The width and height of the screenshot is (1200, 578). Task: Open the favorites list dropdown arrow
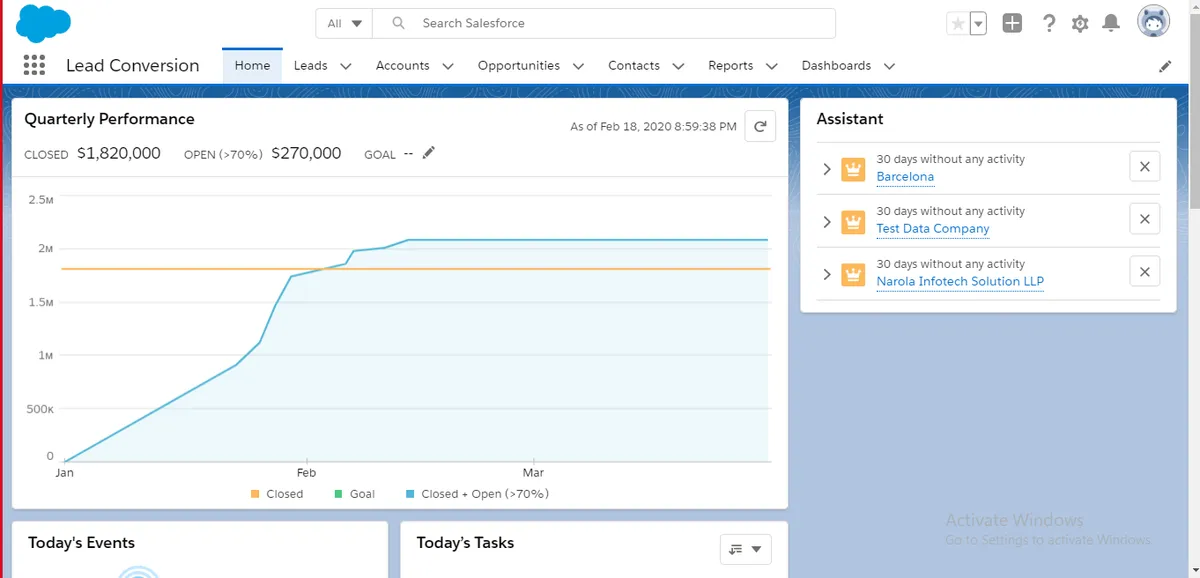[x=979, y=24]
